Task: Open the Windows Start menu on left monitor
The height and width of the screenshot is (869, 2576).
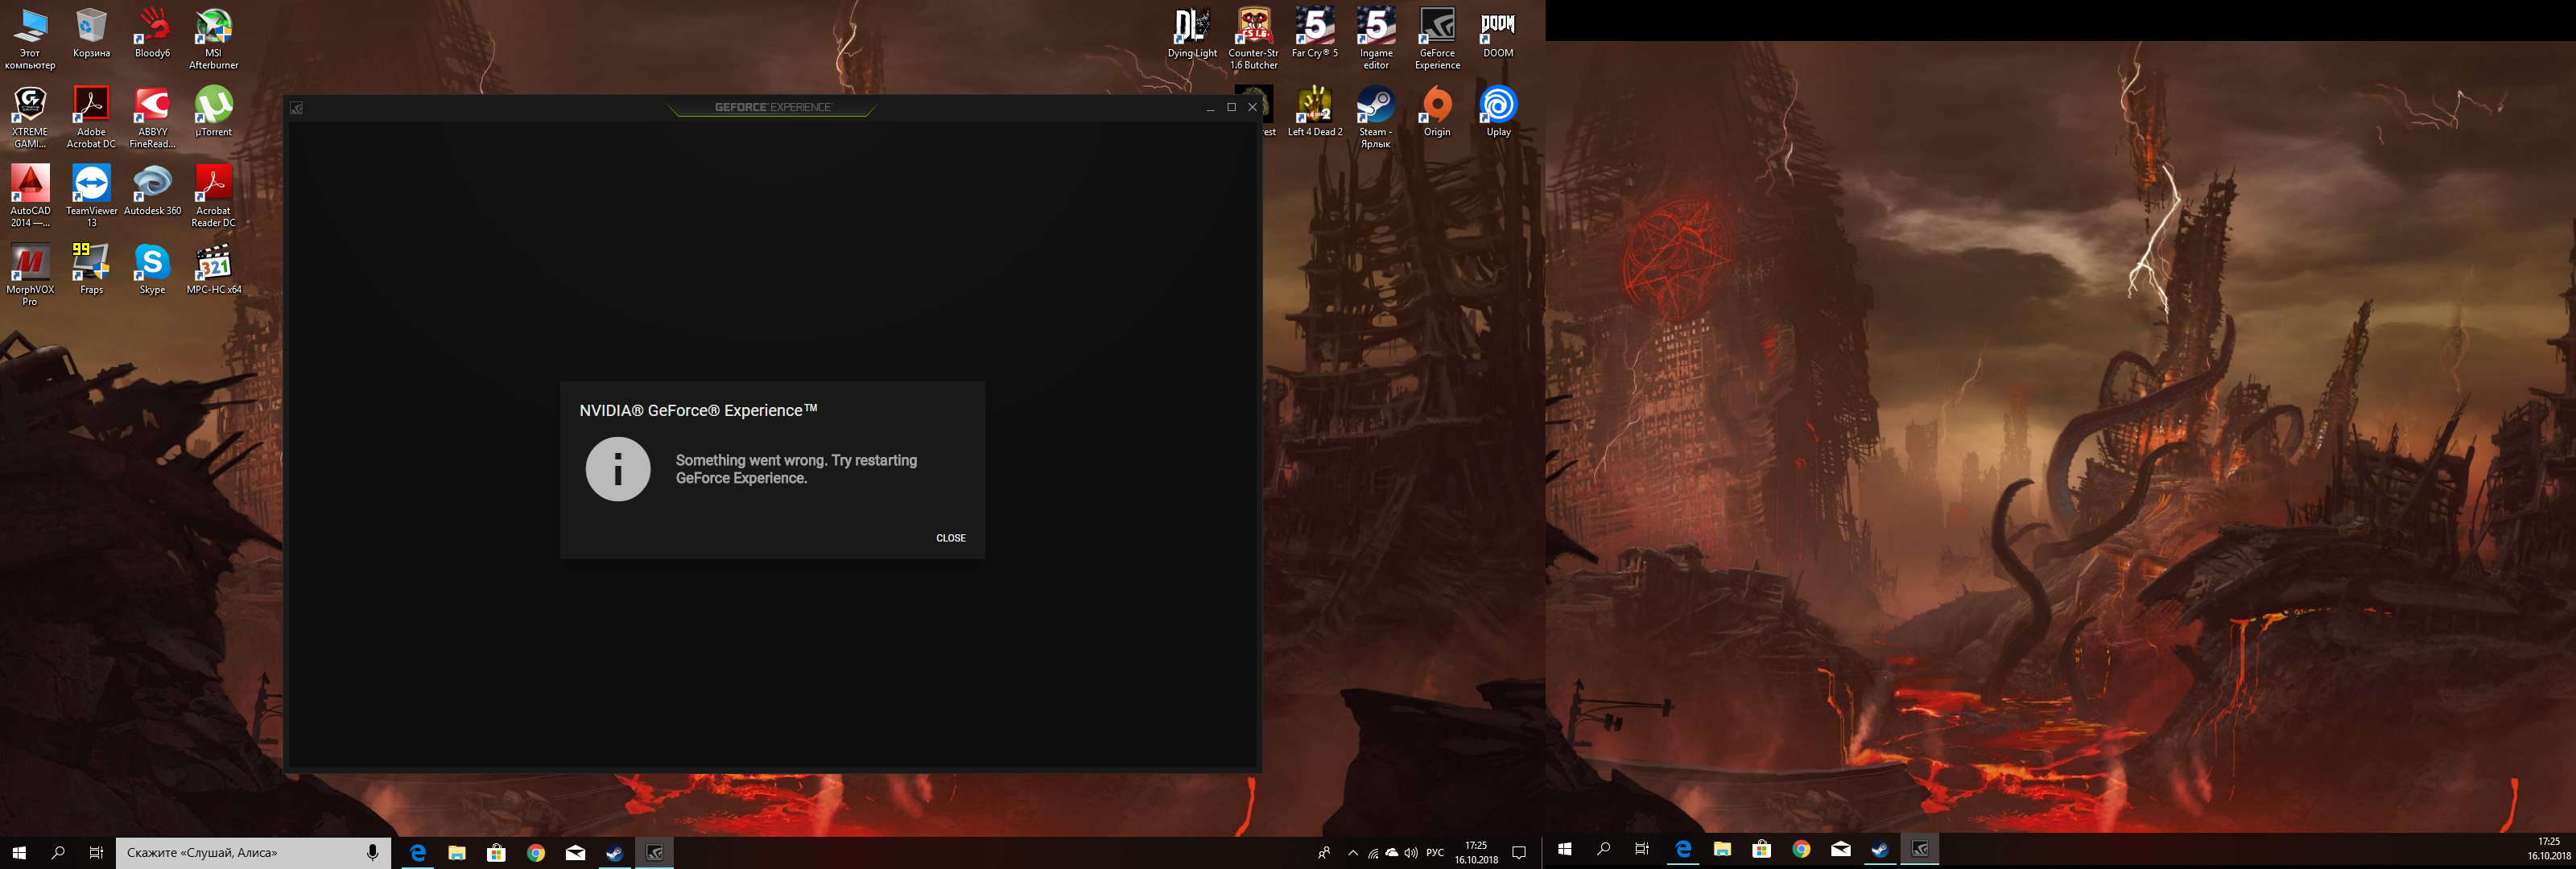Action: point(19,853)
